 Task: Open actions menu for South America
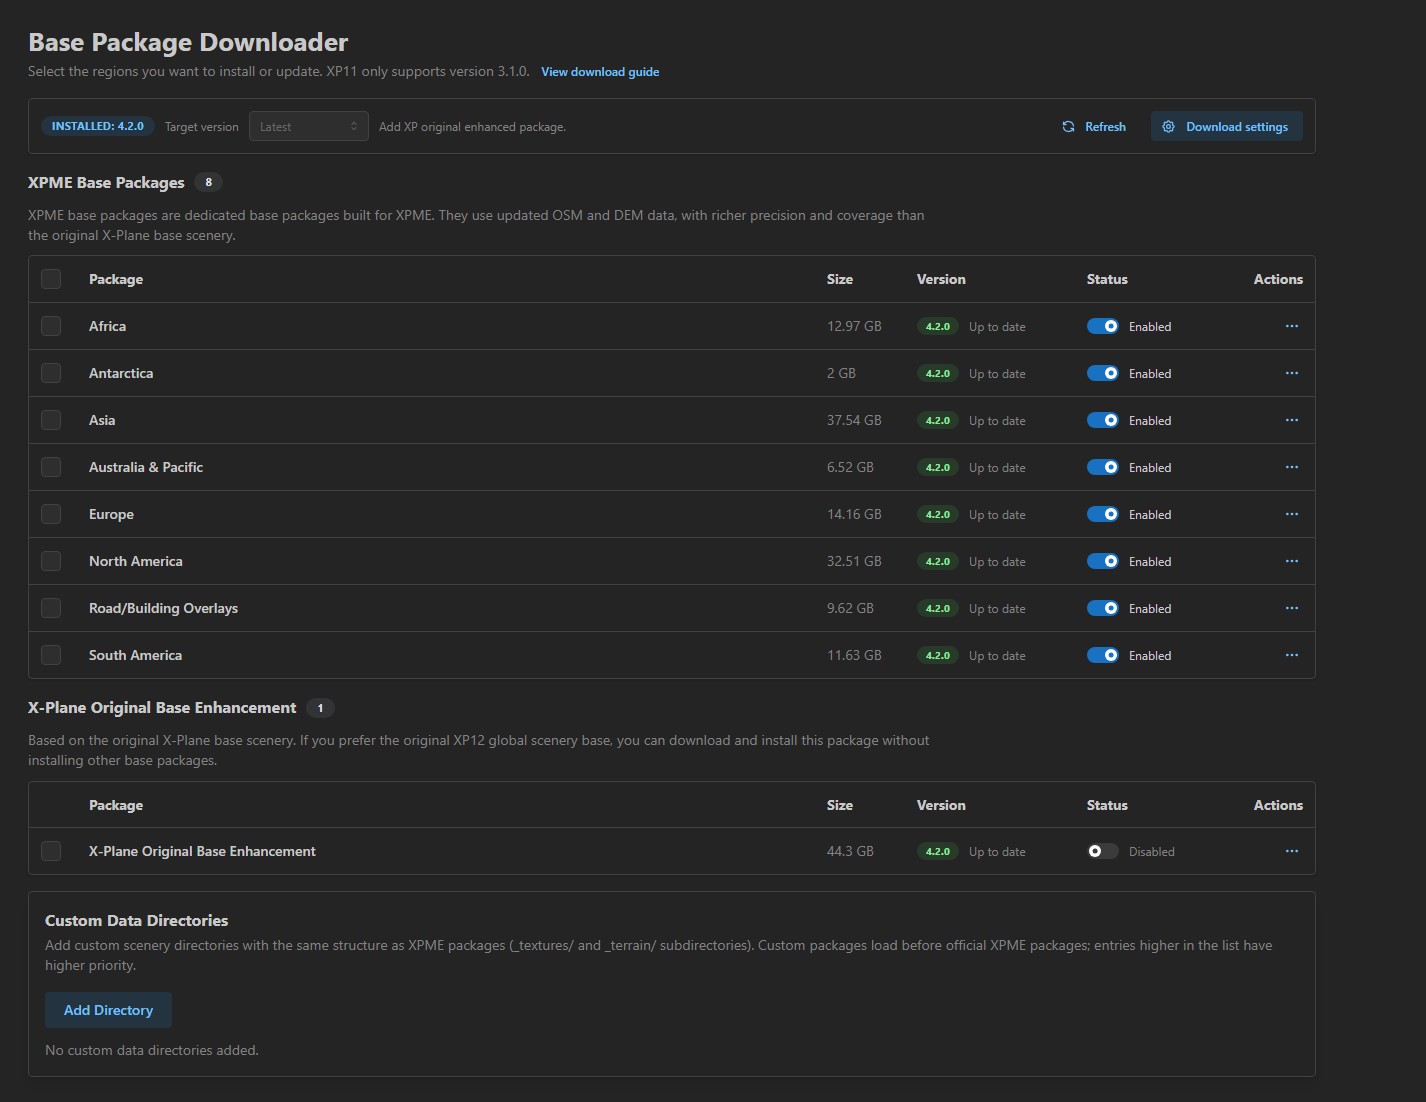click(x=1291, y=655)
